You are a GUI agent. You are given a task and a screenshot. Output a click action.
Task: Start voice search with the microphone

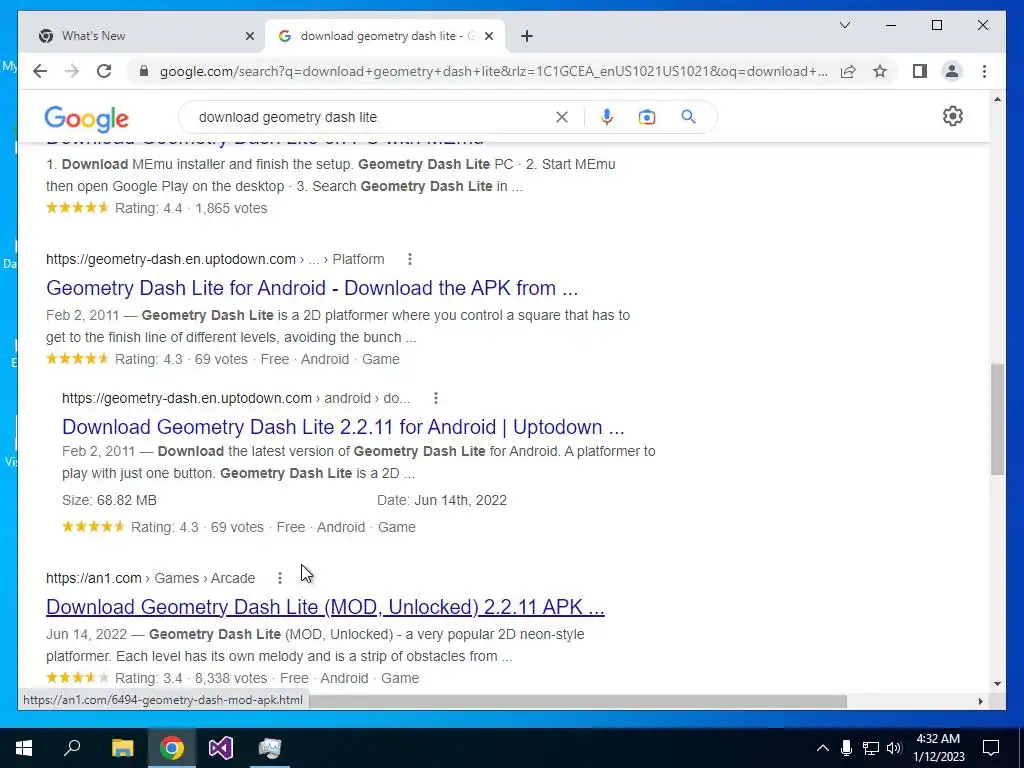tap(607, 117)
